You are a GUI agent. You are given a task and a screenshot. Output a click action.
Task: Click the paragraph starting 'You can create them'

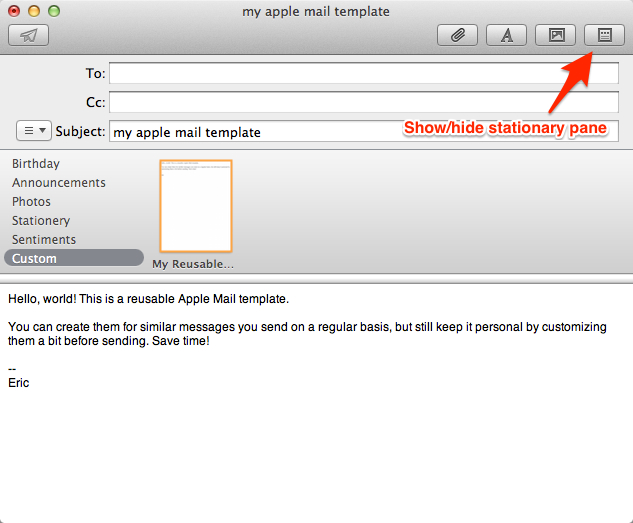coord(307,334)
